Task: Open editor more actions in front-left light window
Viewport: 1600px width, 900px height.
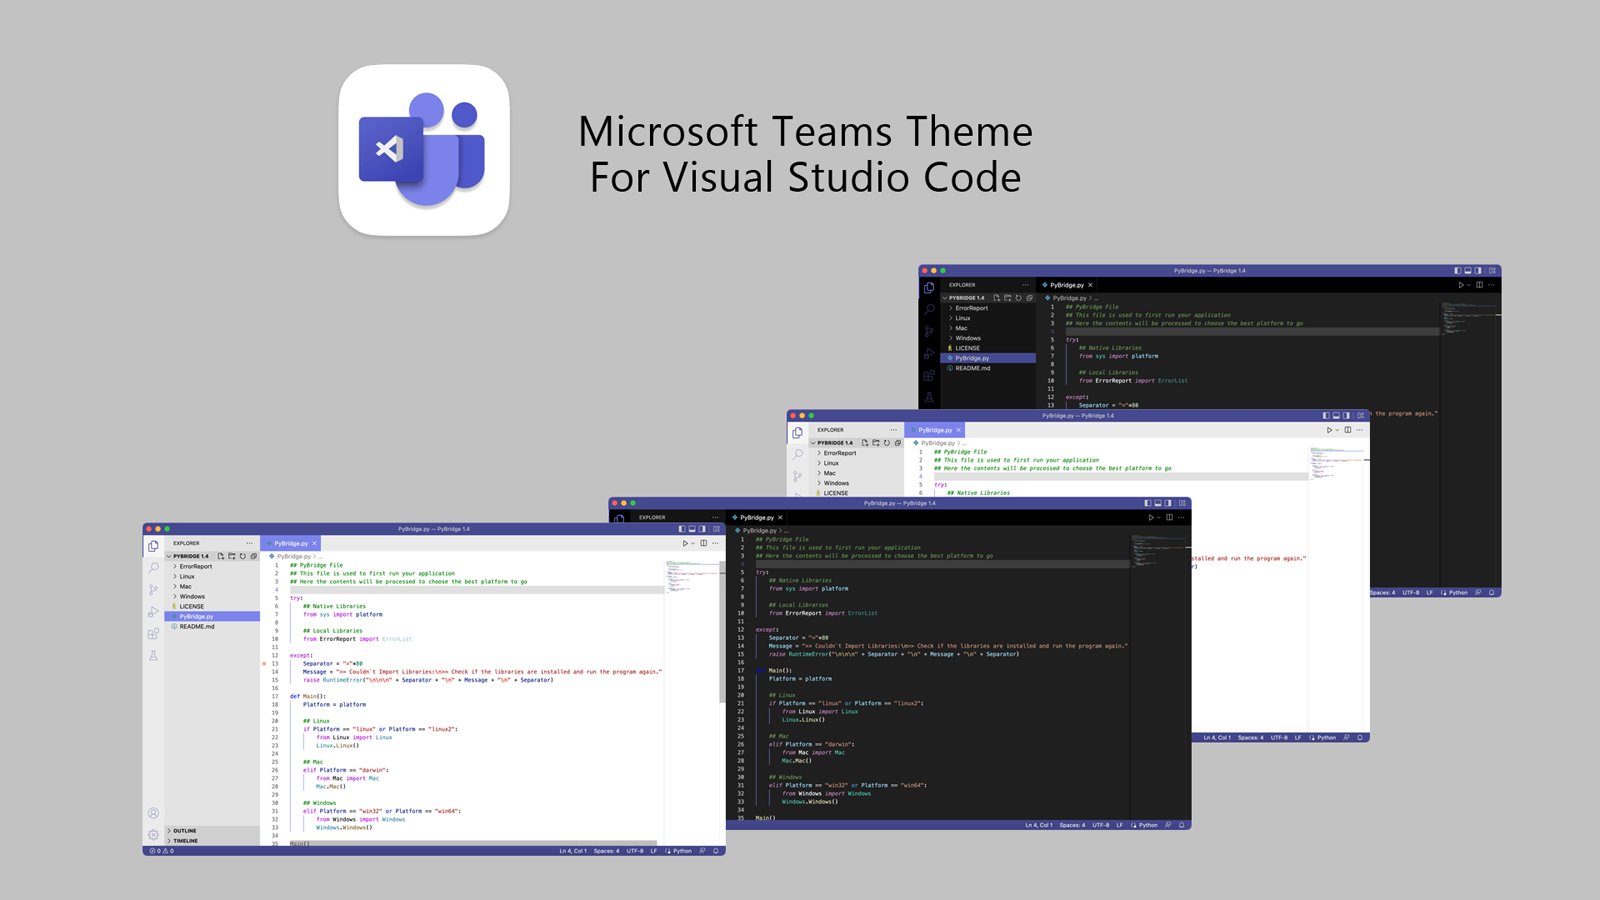Action: point(715,543)
